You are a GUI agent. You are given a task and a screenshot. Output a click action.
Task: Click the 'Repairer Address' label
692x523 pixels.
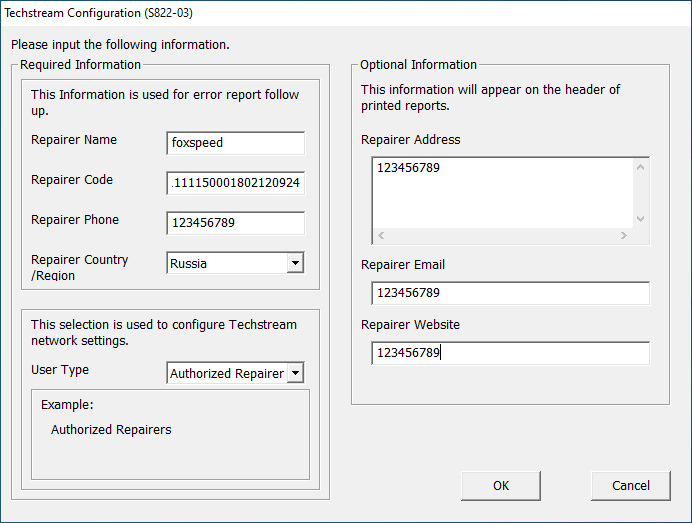pos(410,140)
